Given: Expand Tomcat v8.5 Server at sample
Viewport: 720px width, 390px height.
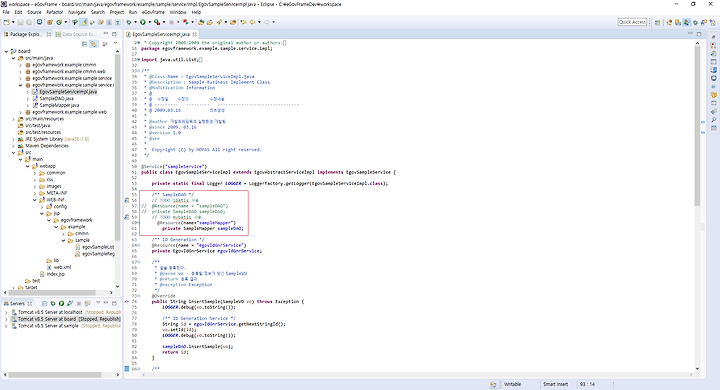Looking at the screenshot, I should coord(6,326).
